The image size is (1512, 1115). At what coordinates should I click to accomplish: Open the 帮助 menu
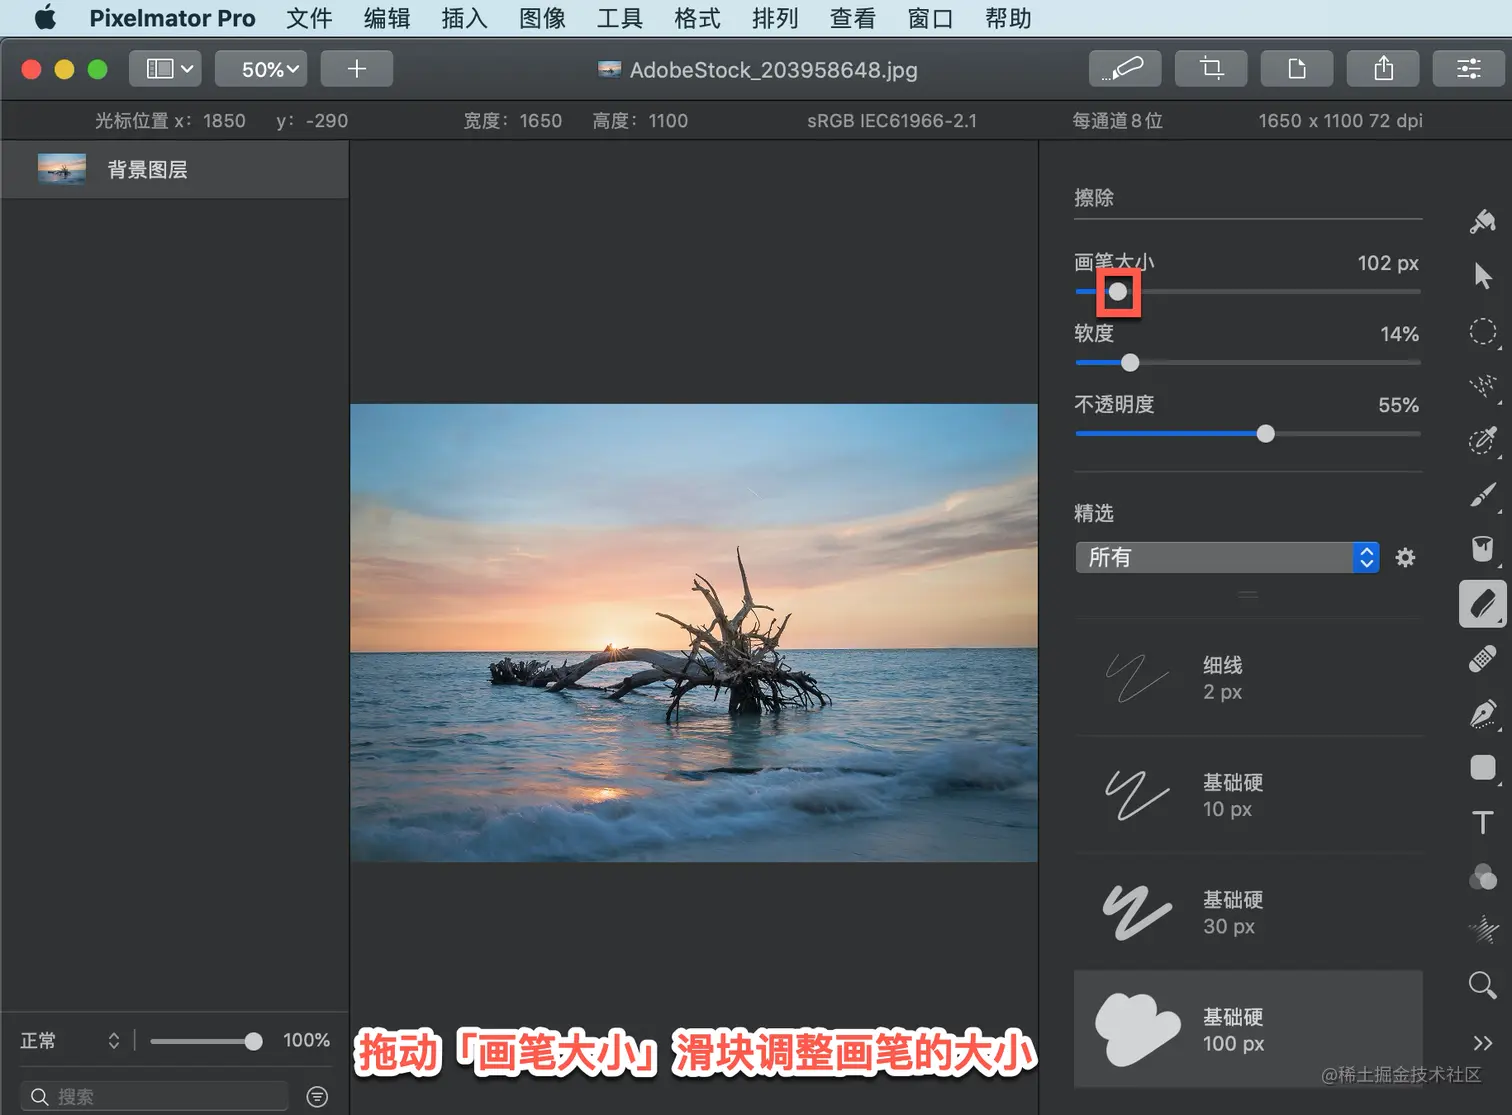click(1008, 18)
